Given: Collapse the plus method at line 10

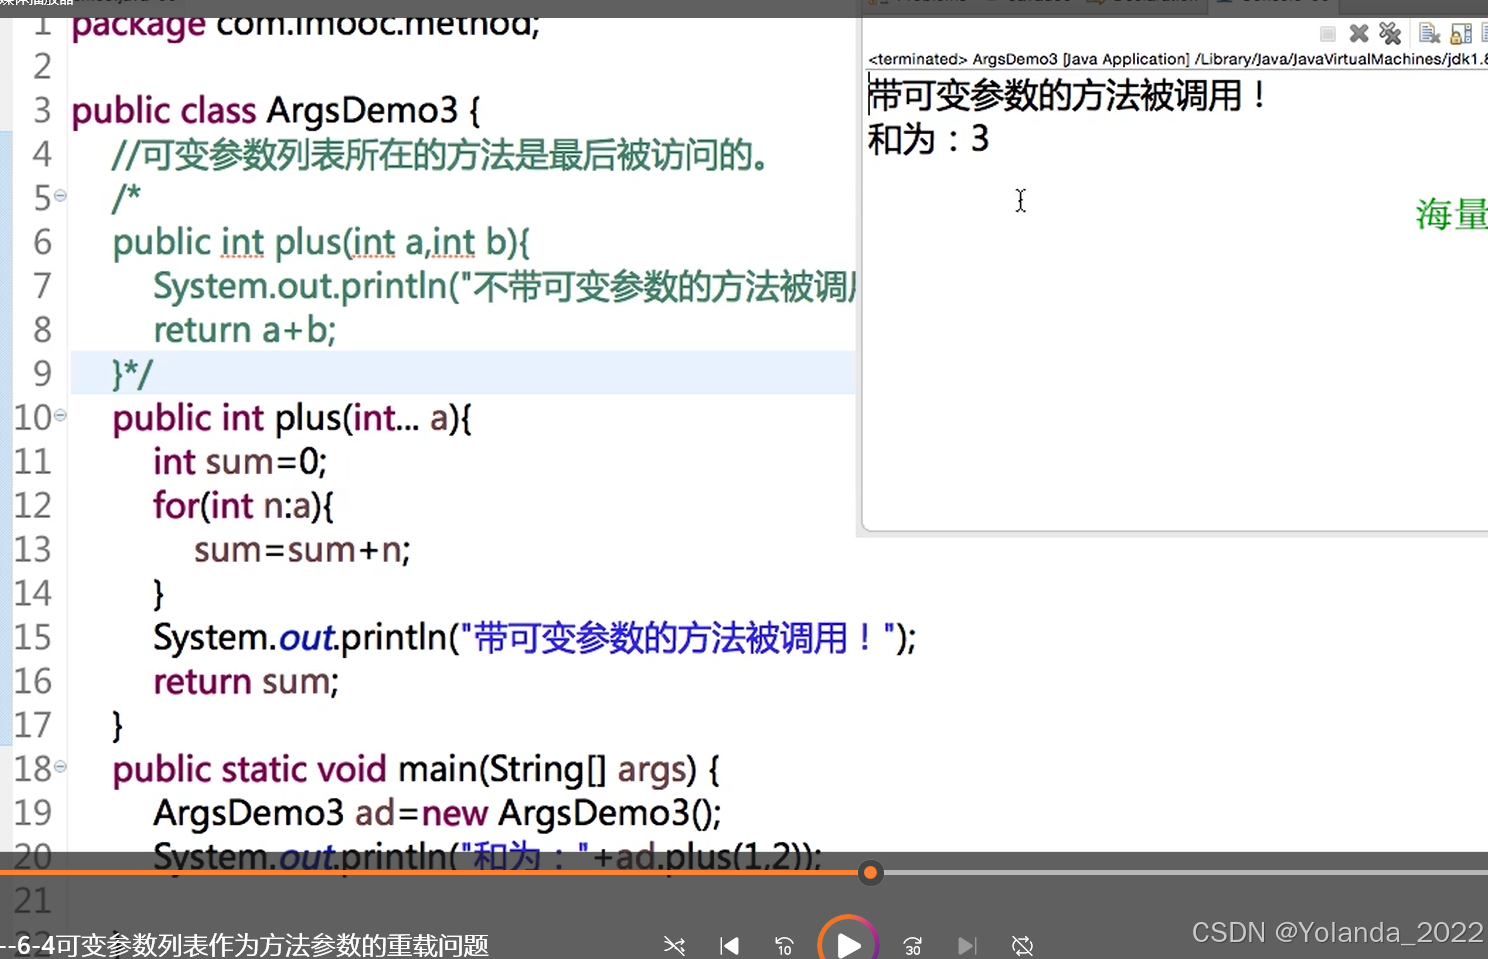Looking at the screenshot, I should click(x=60, y=415).
